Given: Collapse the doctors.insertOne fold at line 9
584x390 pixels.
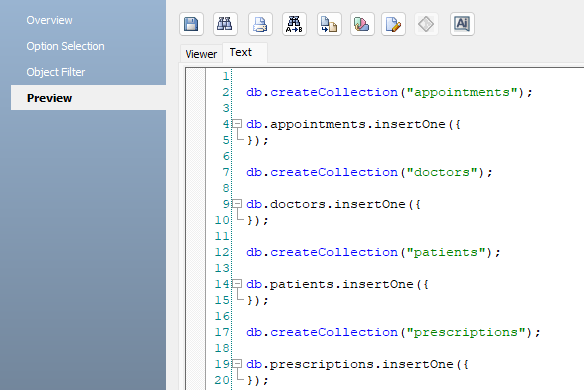Looking at the screenshot, I should tap(237, 204).
